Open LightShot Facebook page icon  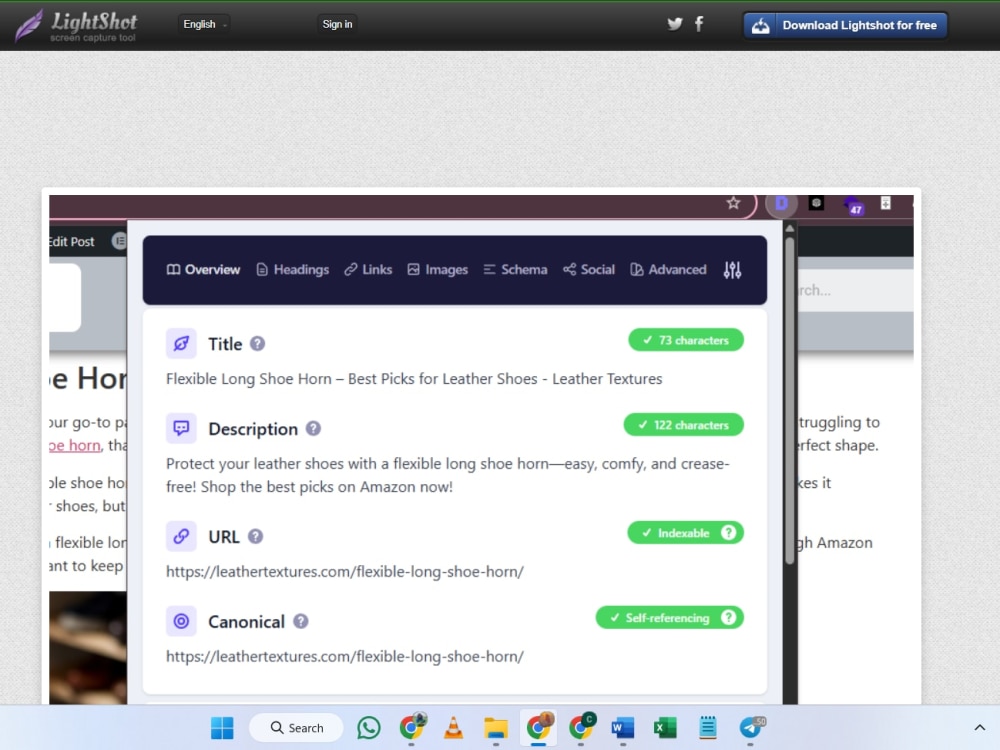pos(699,24)
